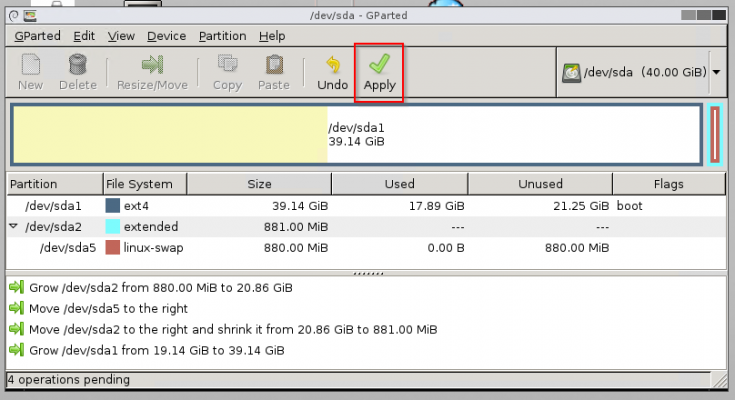The width and height of the screenshot is (735, 400).
Task: Click the /dev/sda1 block in disk map
Action: click(355, 134)
